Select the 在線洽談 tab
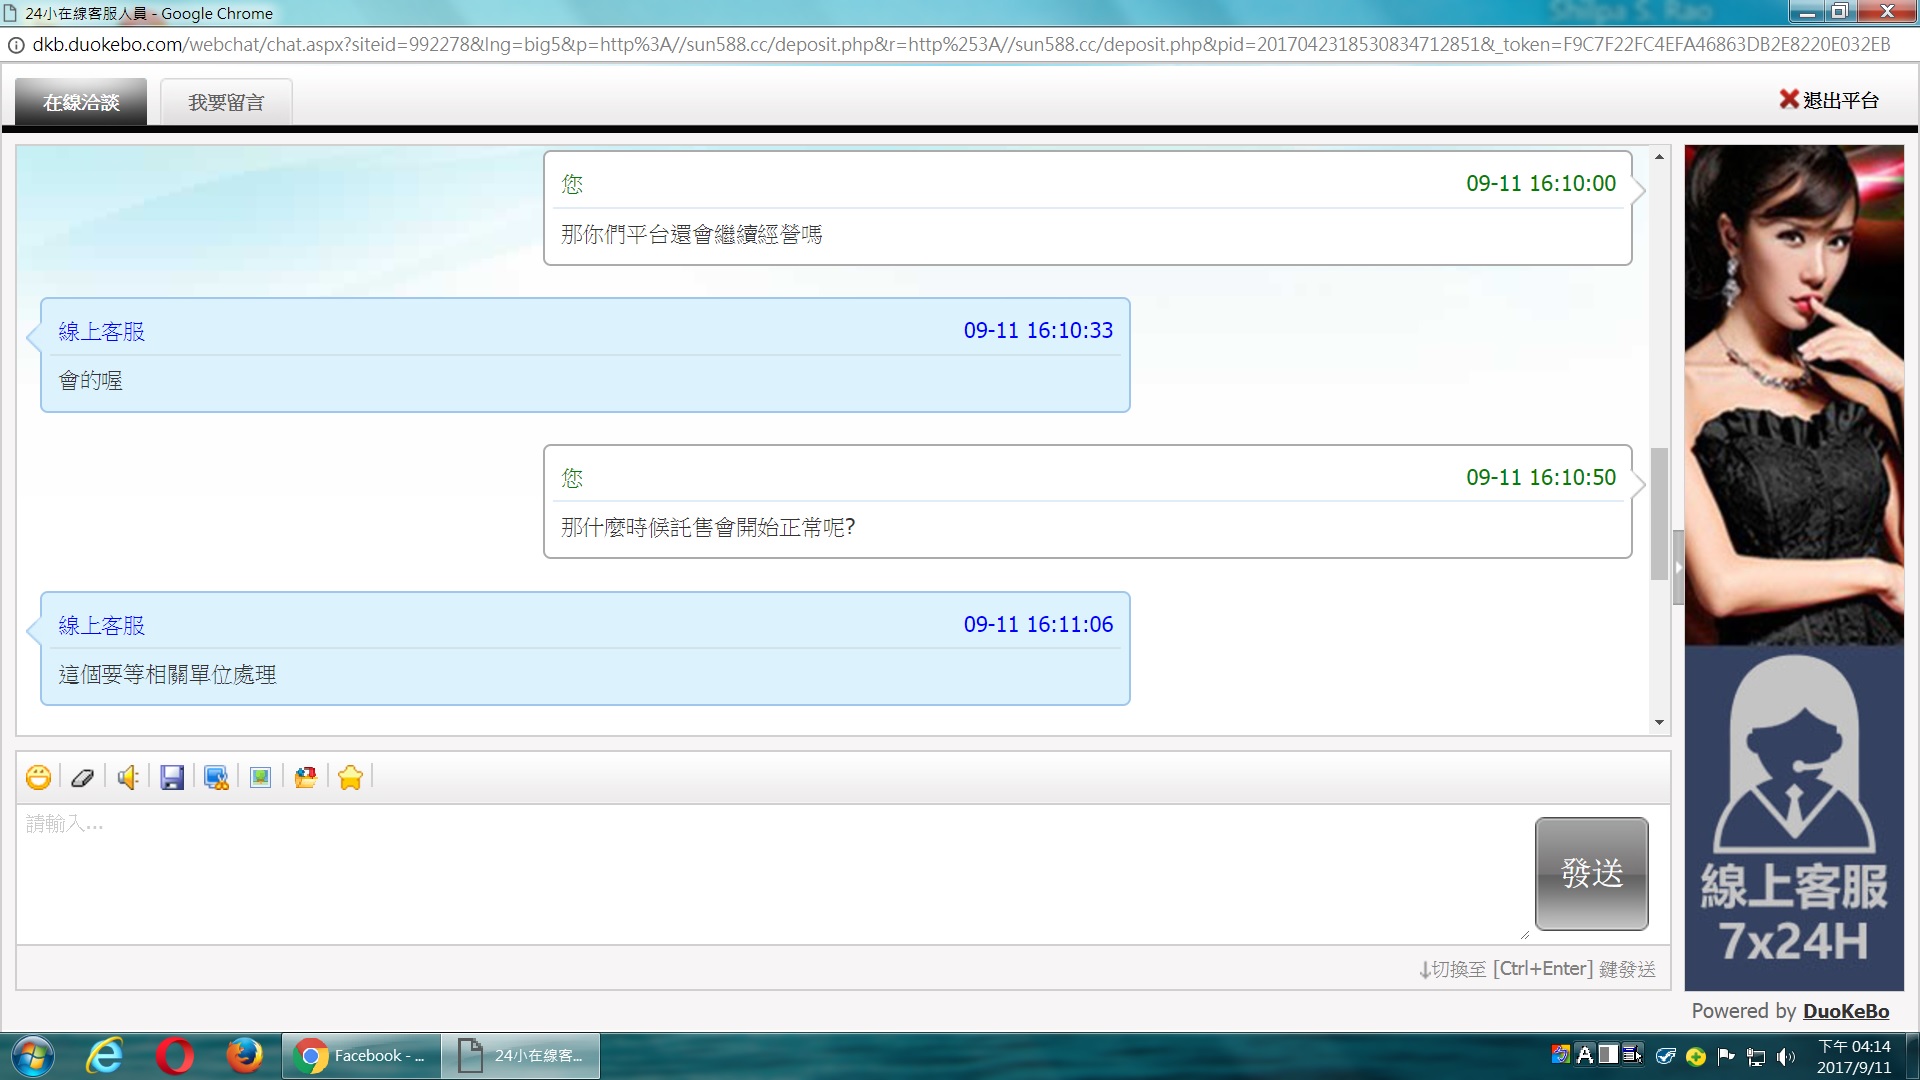1920x1080 pixels. [81, 102]
